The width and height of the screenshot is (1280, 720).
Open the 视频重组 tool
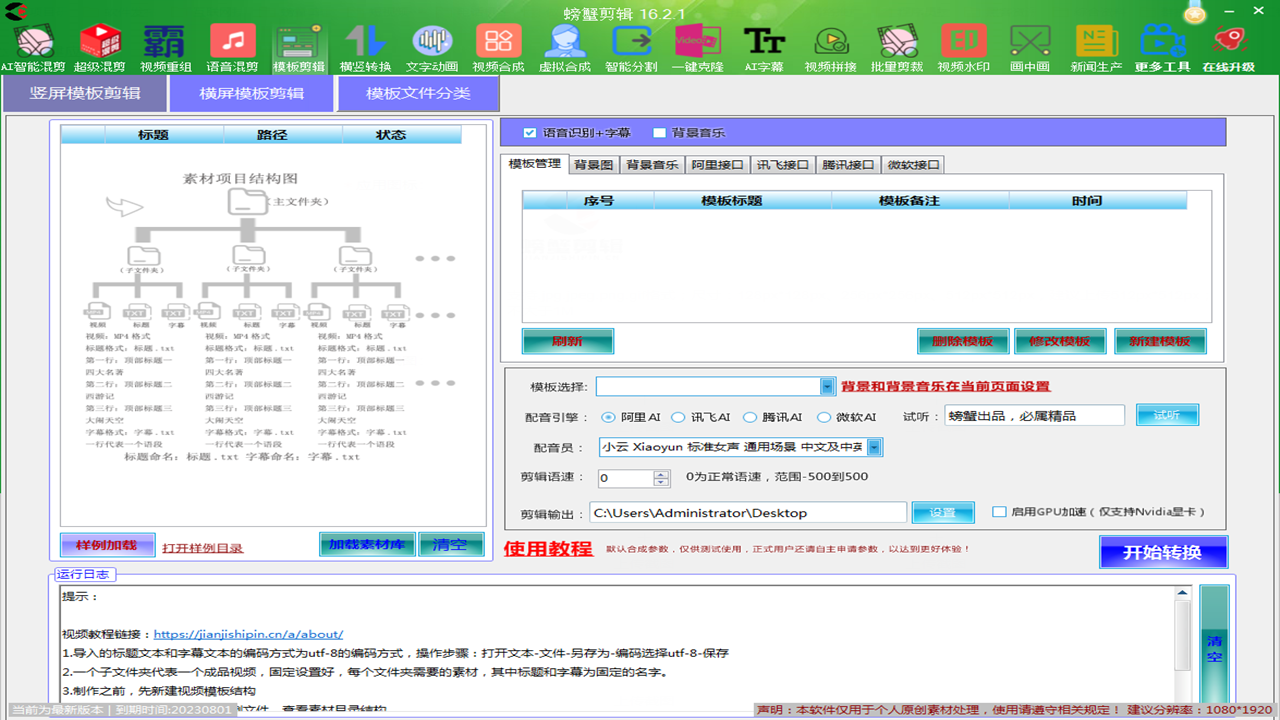point(166,44)
